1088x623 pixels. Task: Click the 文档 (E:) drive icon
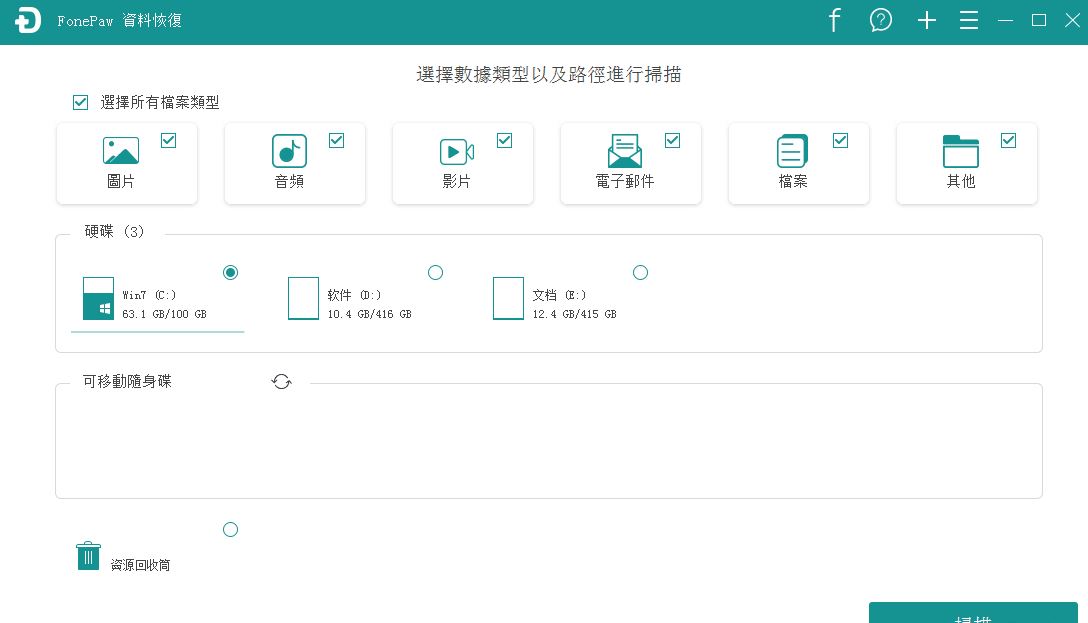point(508,298)
